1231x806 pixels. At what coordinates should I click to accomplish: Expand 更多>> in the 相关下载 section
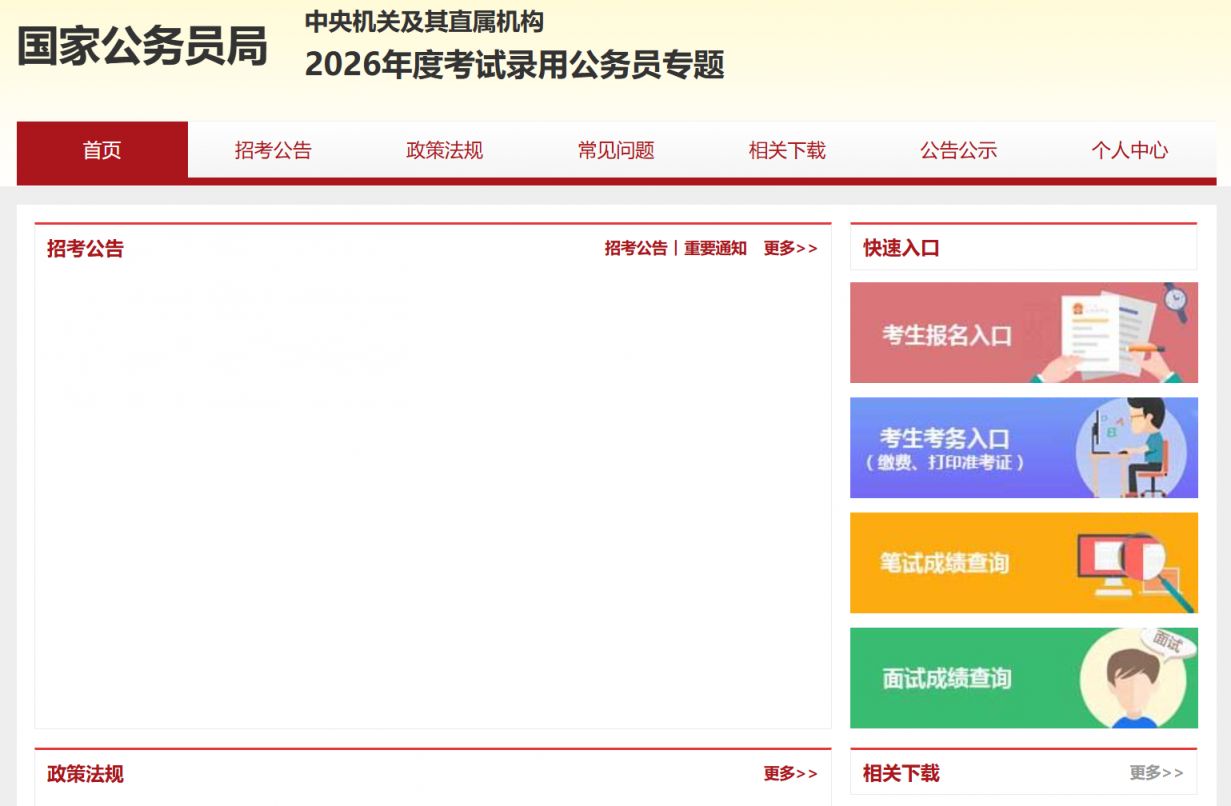click(x=1156, y=773)
